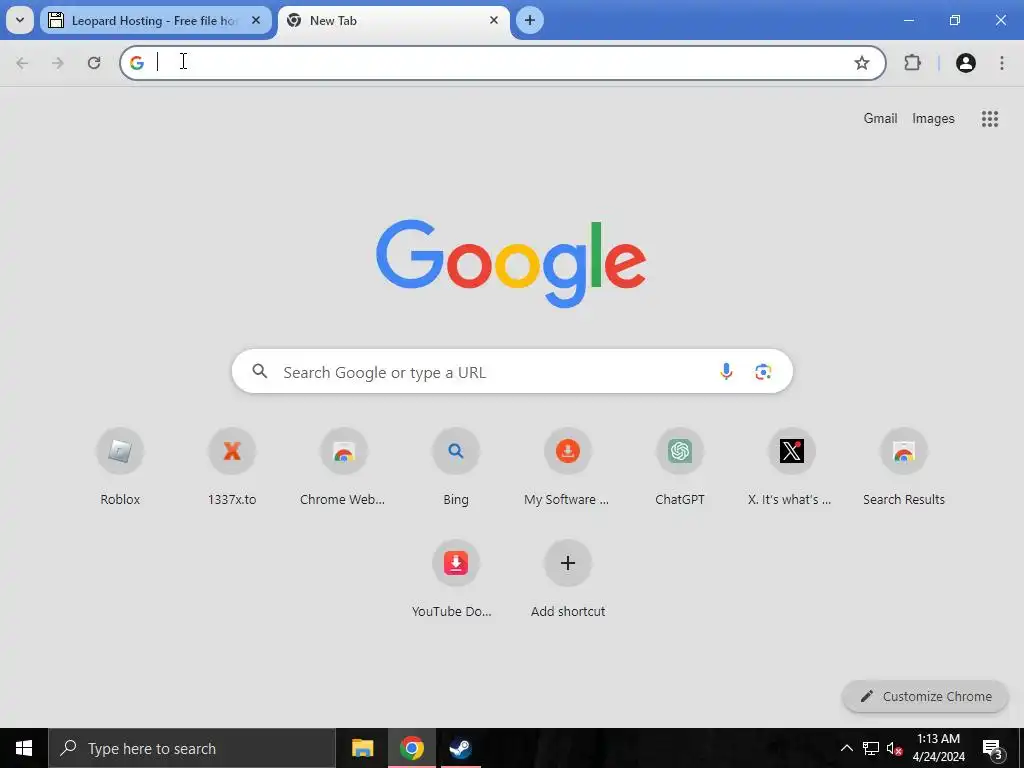
Task: Select the New Tab tab
Action: tap(394, 21)
